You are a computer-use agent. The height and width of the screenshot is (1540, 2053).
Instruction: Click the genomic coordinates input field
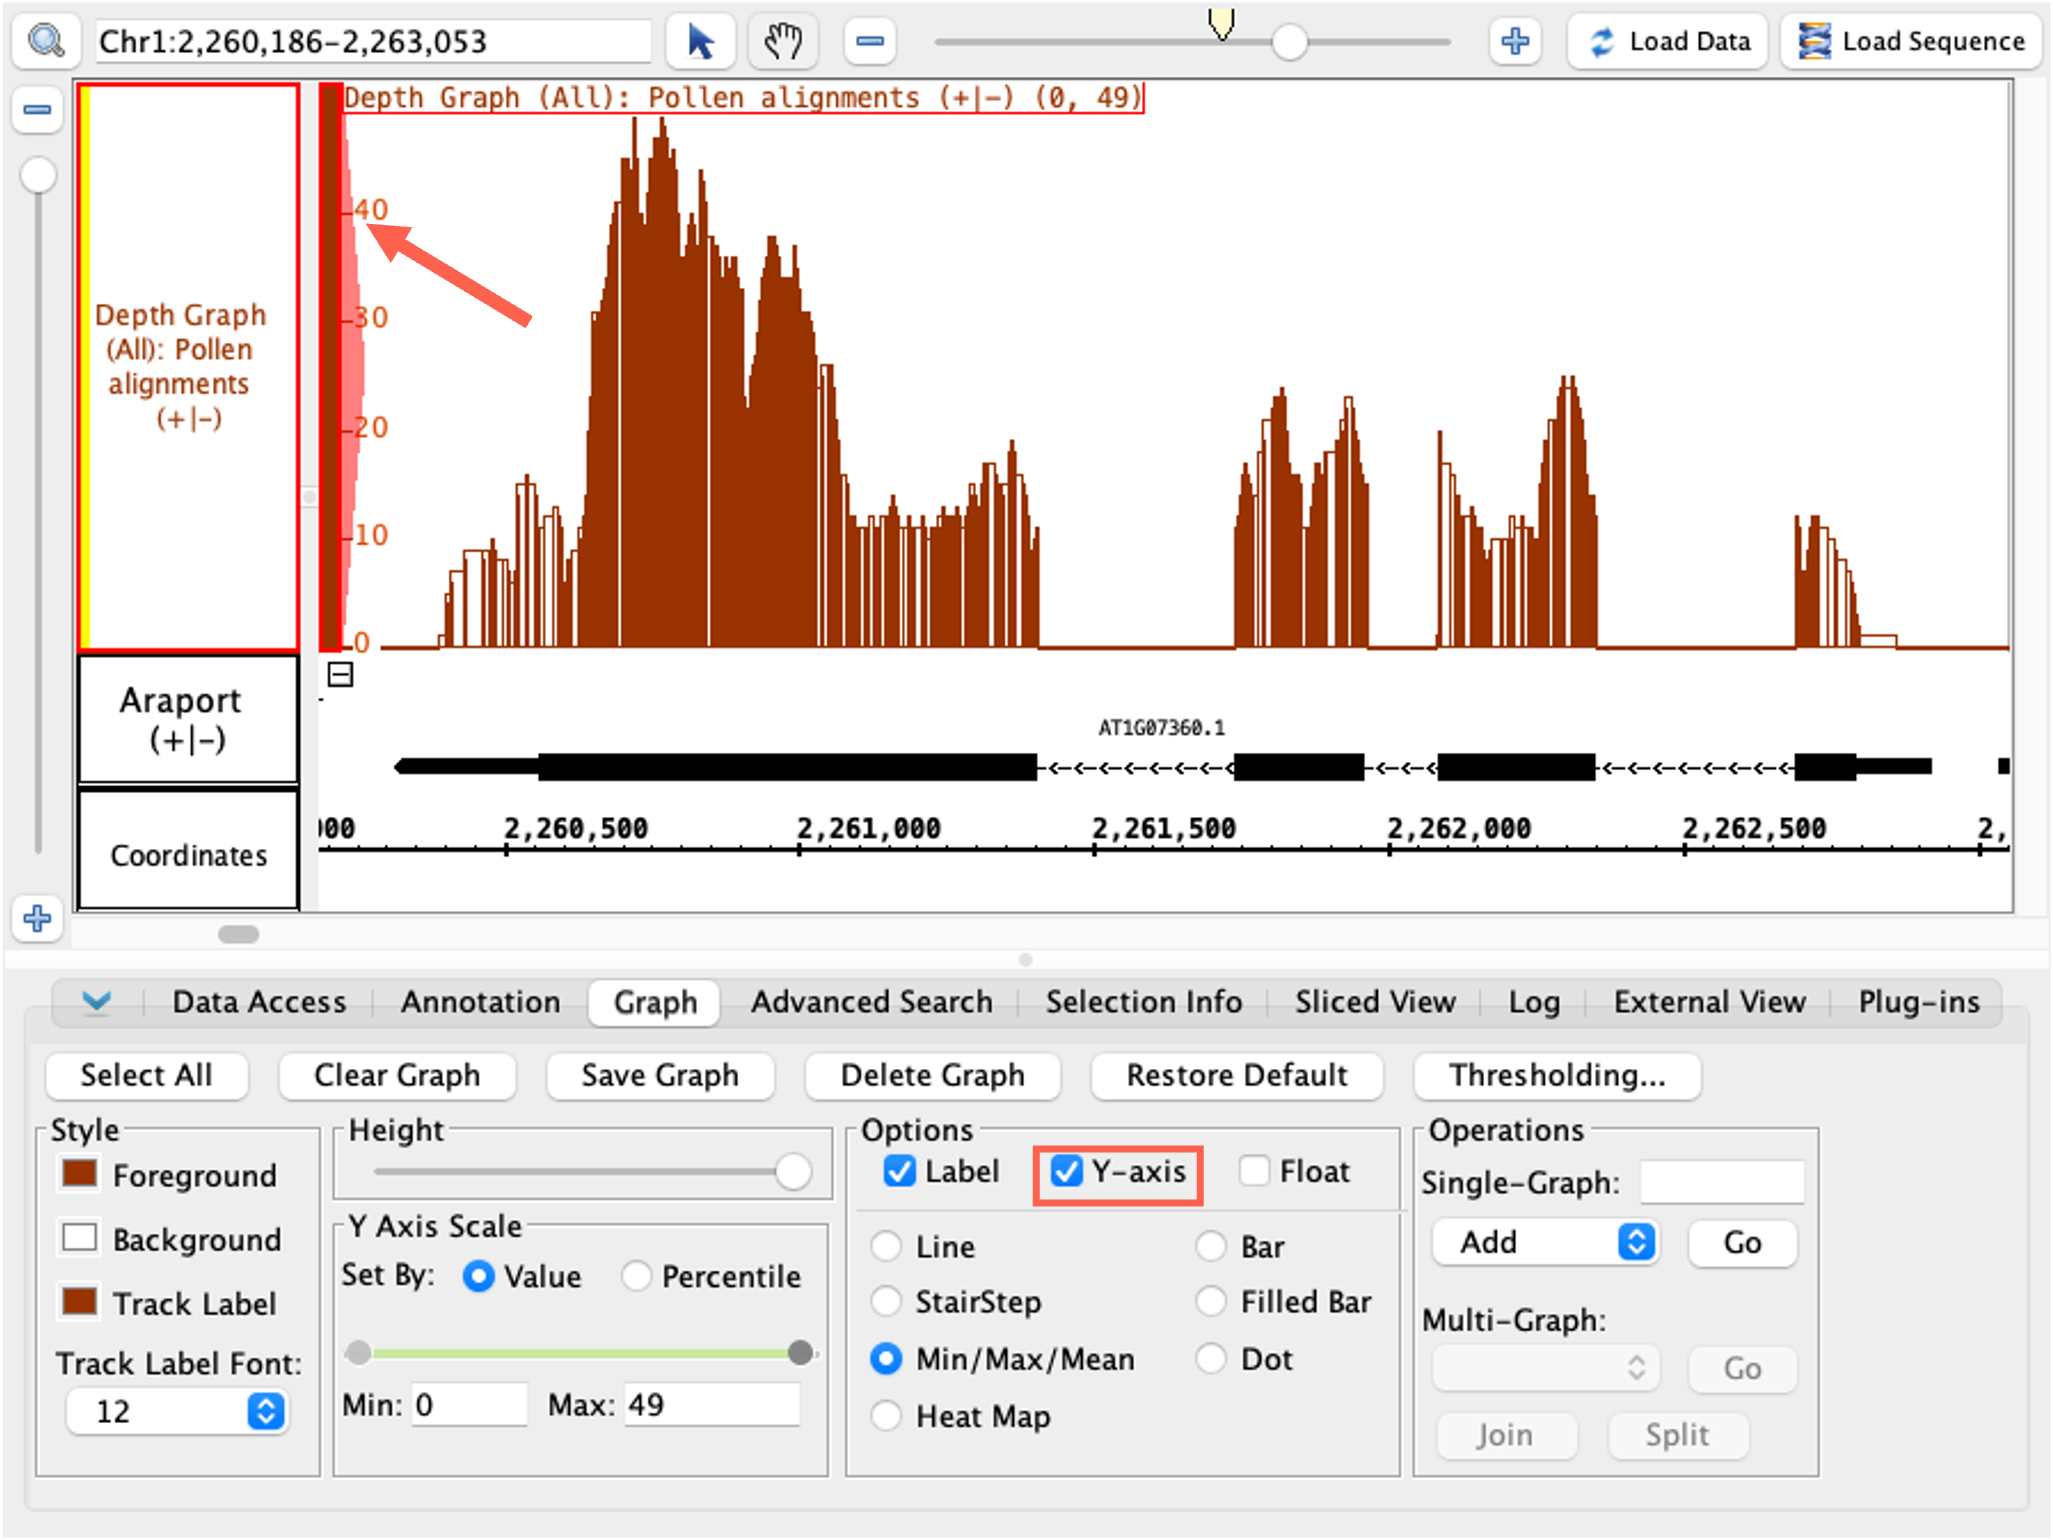coord(373,41)
